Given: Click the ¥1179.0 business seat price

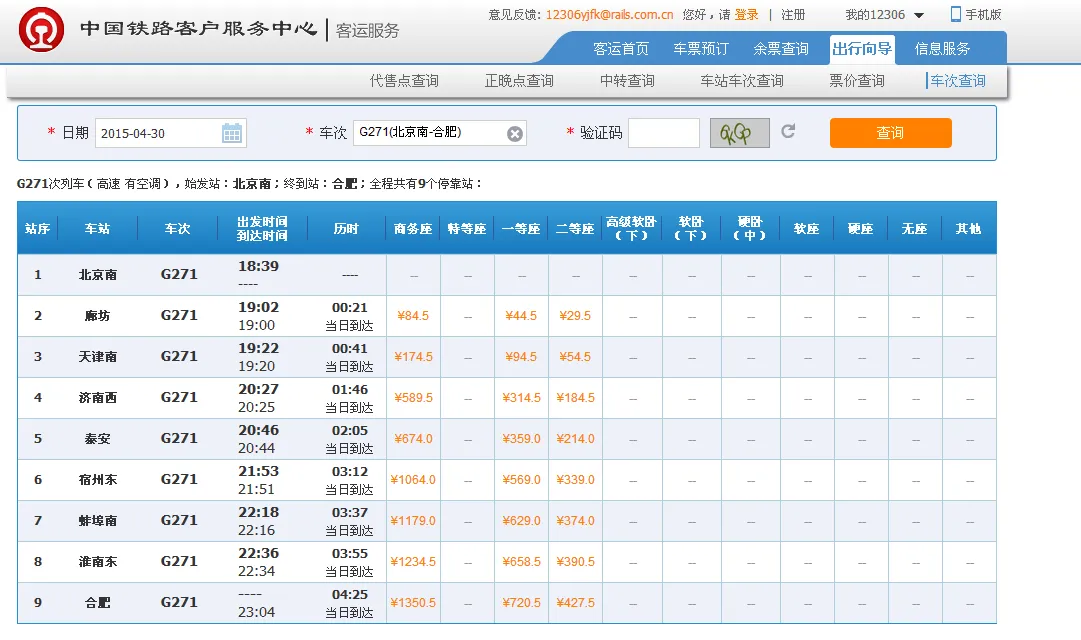Looking at the screenshot, I should click(413, 521).
